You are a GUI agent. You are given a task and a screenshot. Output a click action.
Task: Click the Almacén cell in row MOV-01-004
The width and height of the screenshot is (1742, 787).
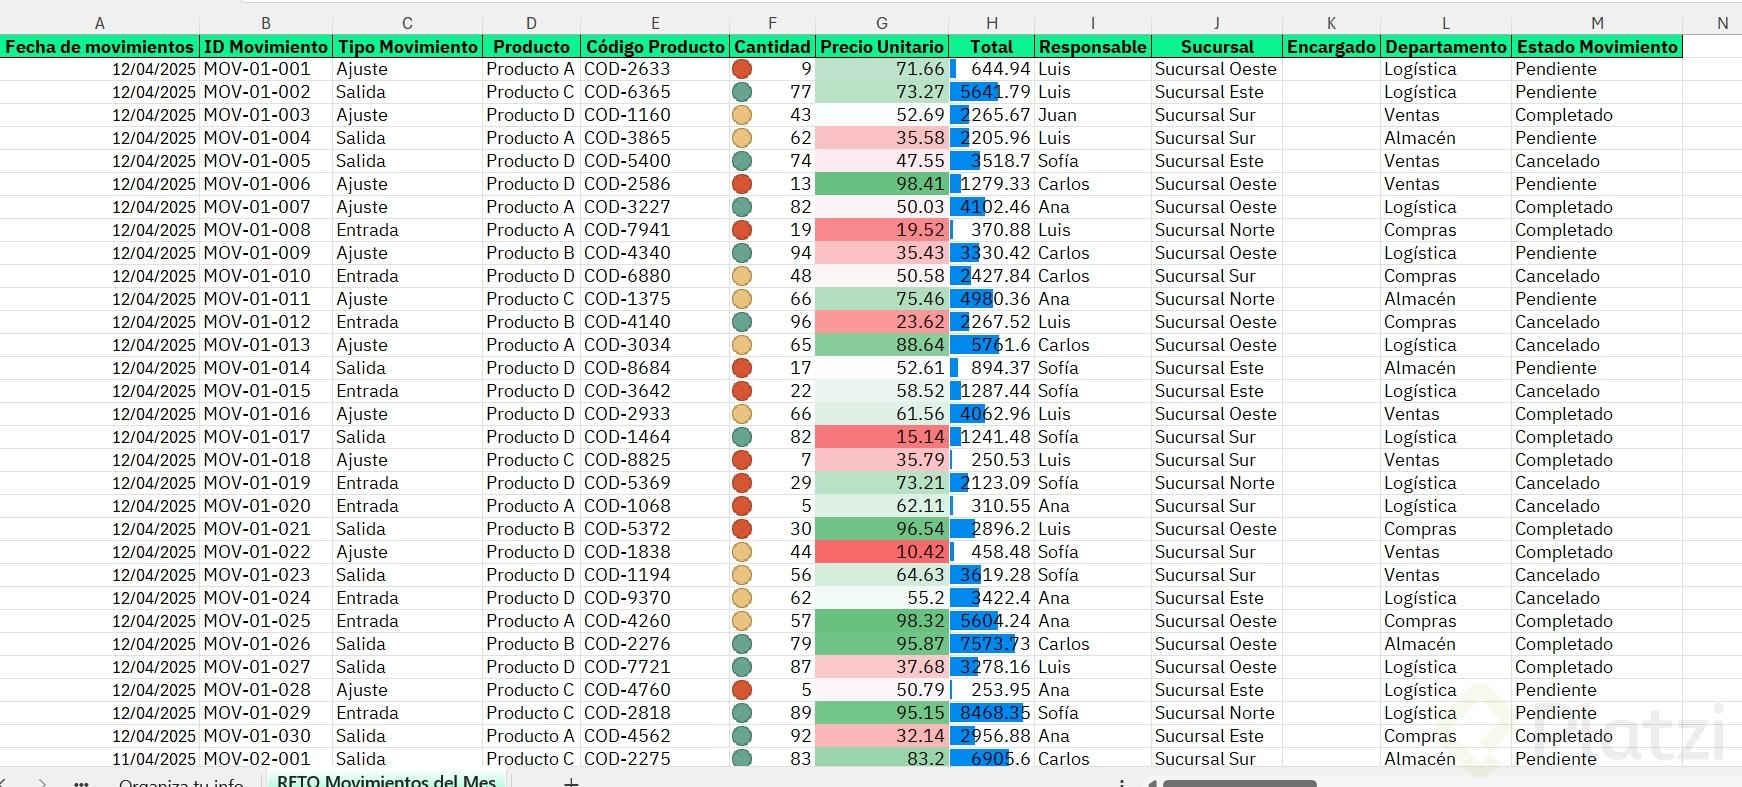pos(1446,138)
